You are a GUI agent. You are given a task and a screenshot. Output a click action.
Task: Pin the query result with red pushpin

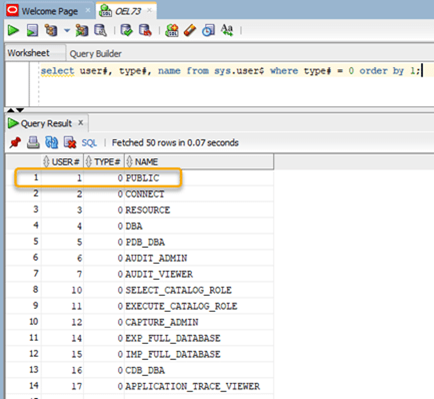(x=15, y=143)
